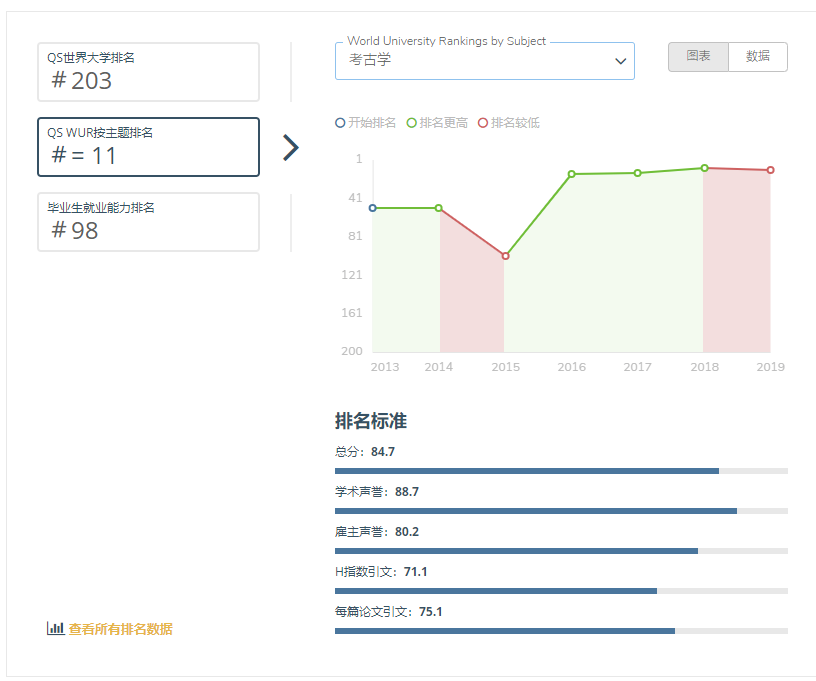816x681 pixels.
Task: Toggle the 开始排名 legend marker
Action: click(x=341, y=123)
